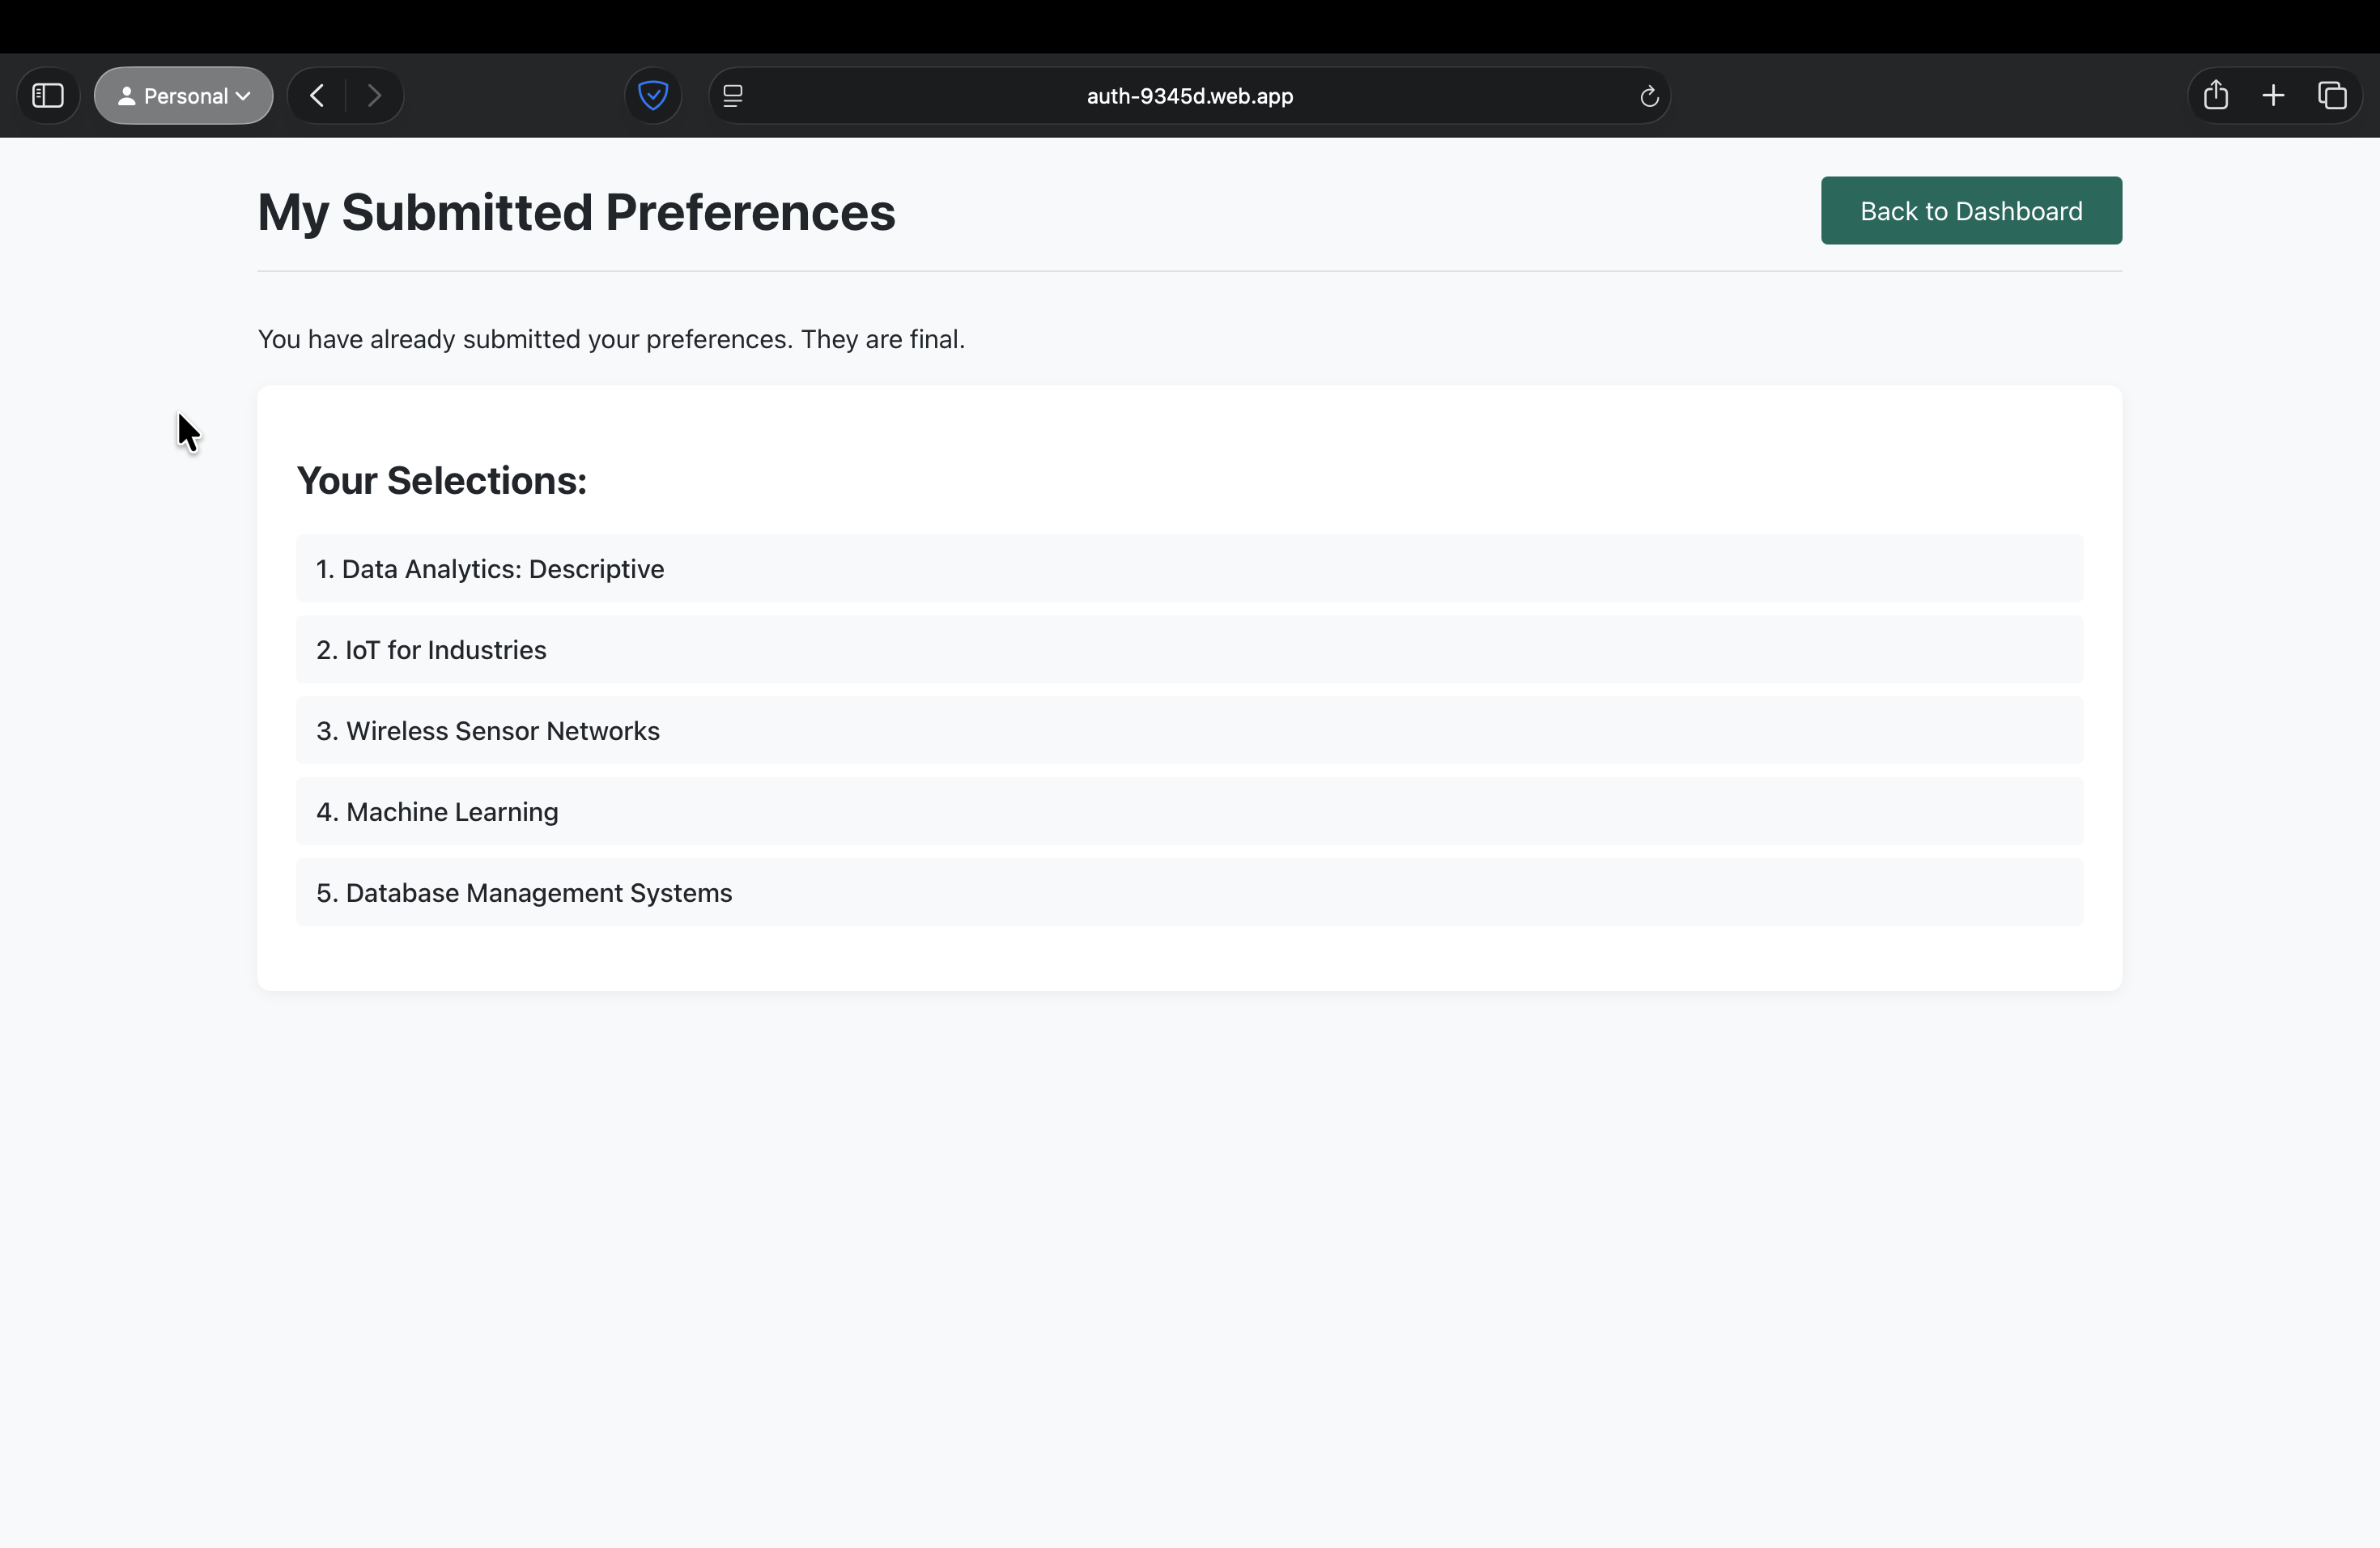Select the Database Management Systems entry
Viewport: 2380px width, 1548px height.
[x=1189, y=892]
